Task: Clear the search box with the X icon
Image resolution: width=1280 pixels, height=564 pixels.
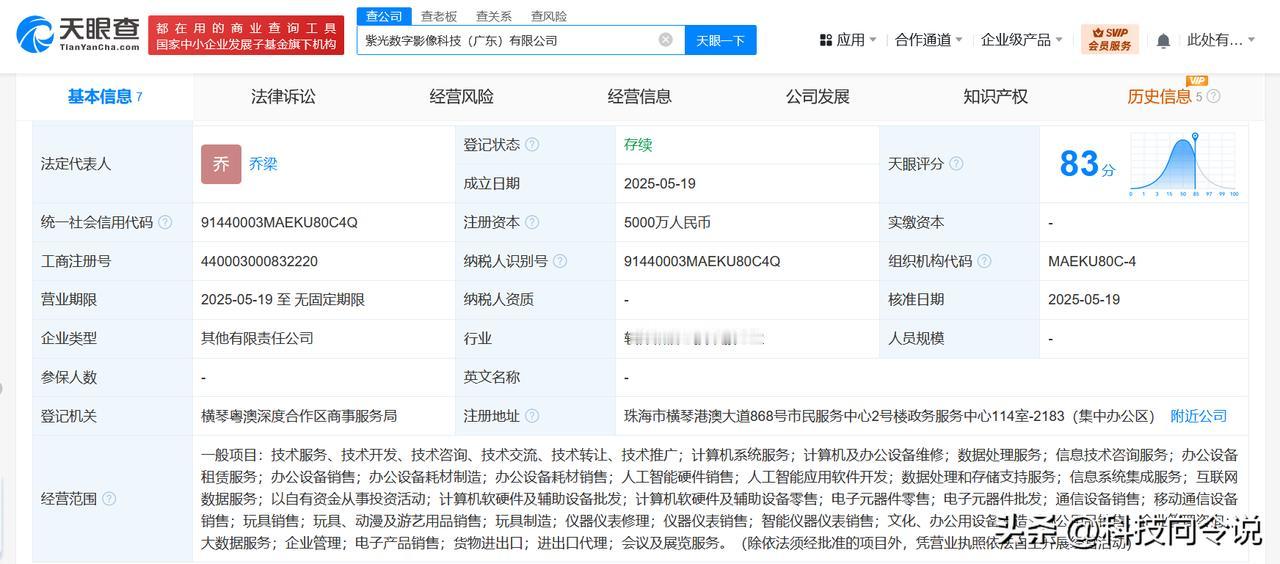Action: click(x=665, y=40)
